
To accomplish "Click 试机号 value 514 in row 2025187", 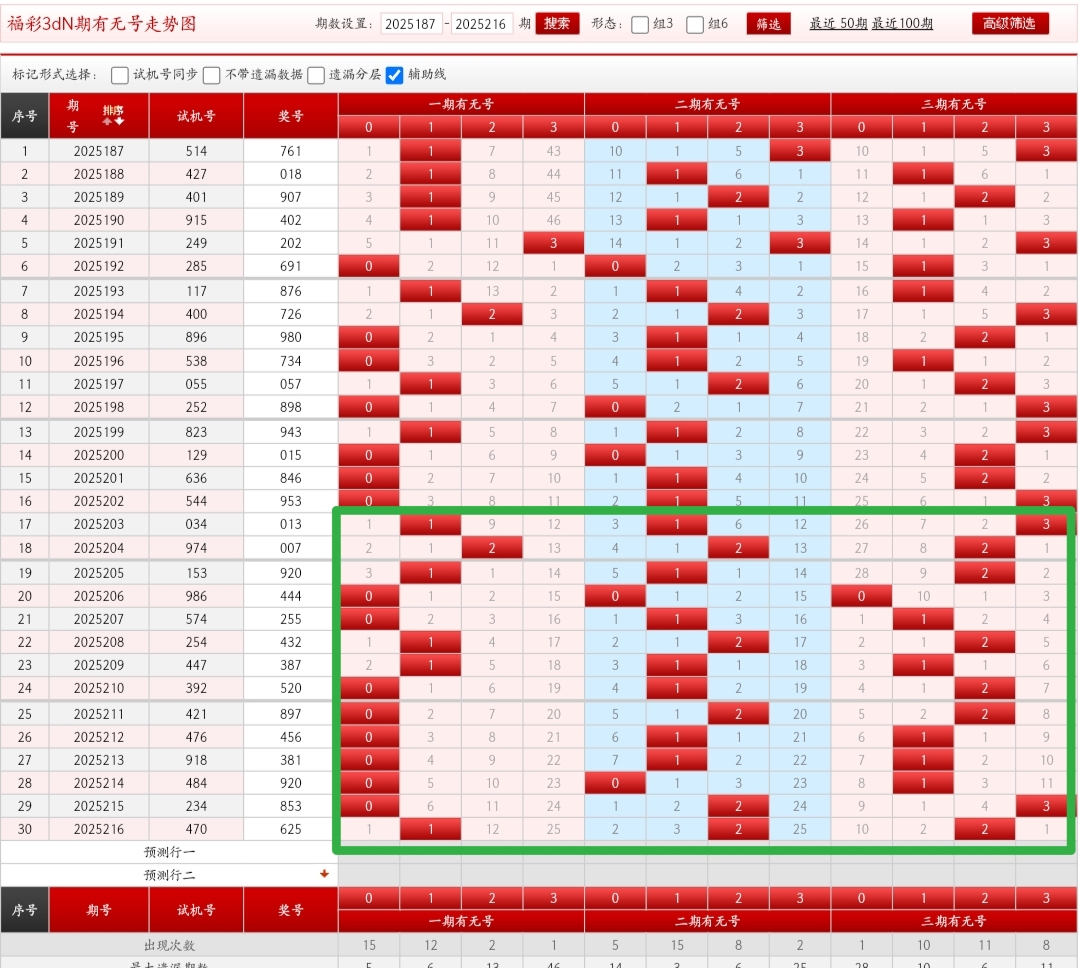I will [x=196, y=151].
